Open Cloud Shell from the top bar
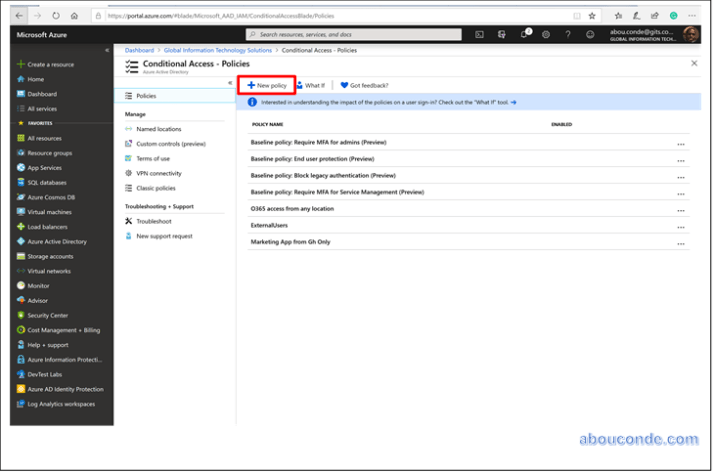Viewport: 714px width, 472px height. [x=480, y=34]
